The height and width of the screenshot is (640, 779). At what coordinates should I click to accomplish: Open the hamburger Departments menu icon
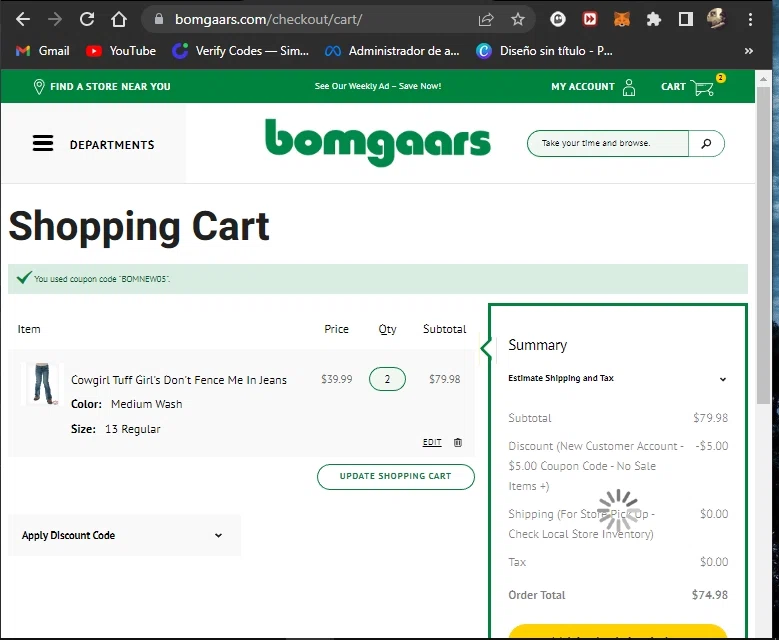[43, 143]
